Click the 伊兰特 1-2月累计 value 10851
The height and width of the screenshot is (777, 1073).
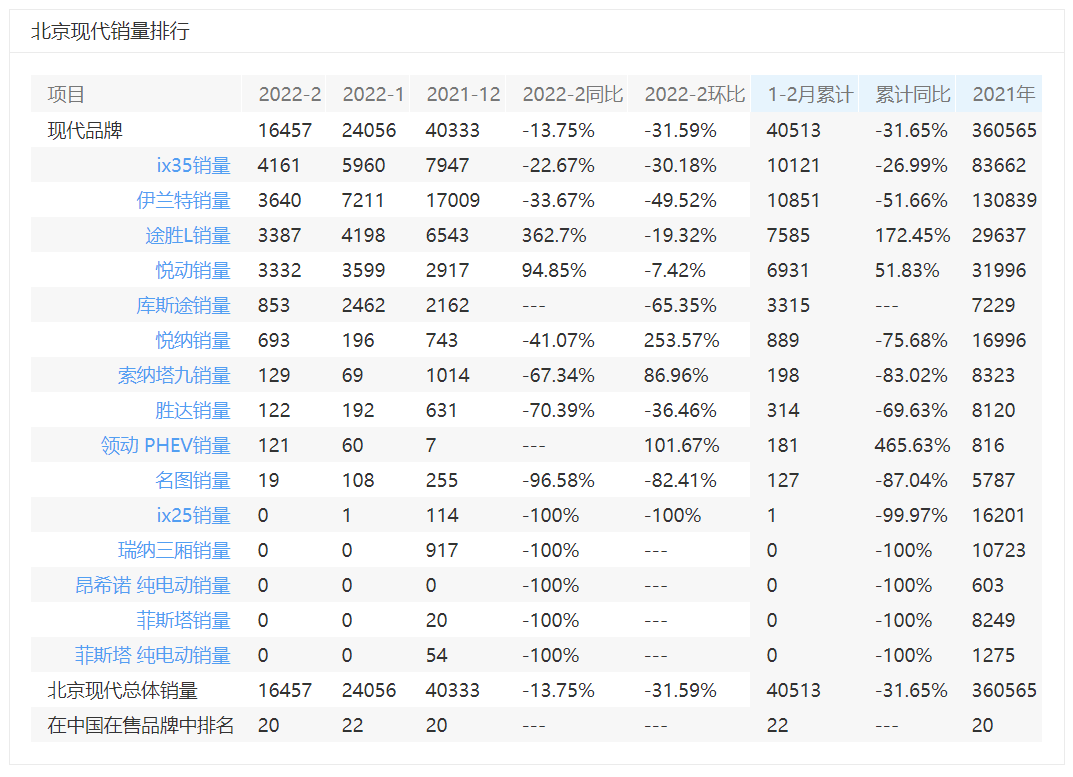792,201
